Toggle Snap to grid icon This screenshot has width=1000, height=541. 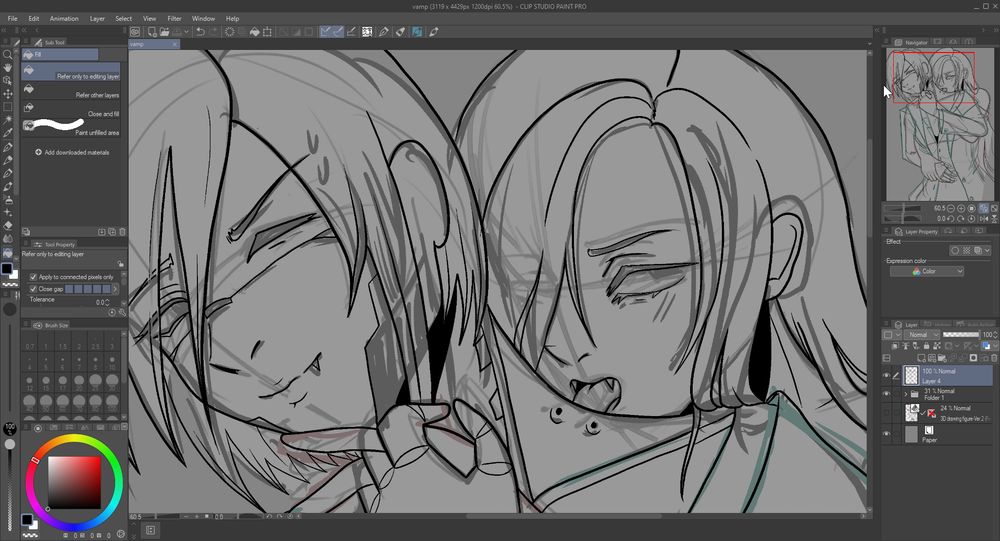pyautogui.click(x=351, y=31)
